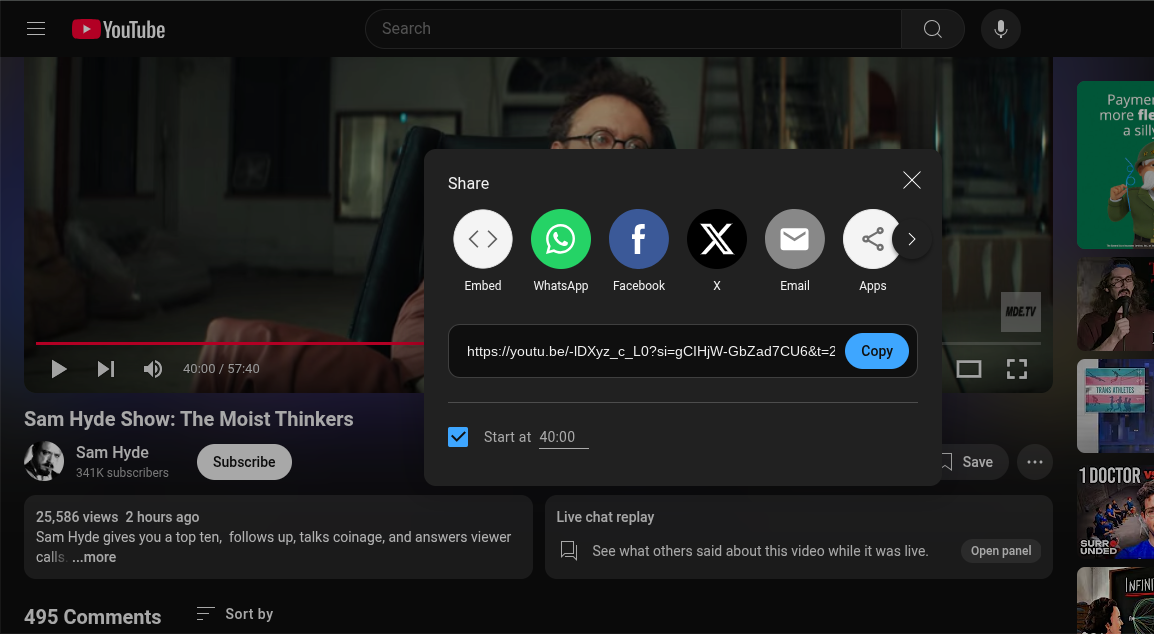Image resolution: width=1154 pixels, height=634 pixels.
Task: Copy the share link
Action: pyautogui.click(x=877, y=351)
